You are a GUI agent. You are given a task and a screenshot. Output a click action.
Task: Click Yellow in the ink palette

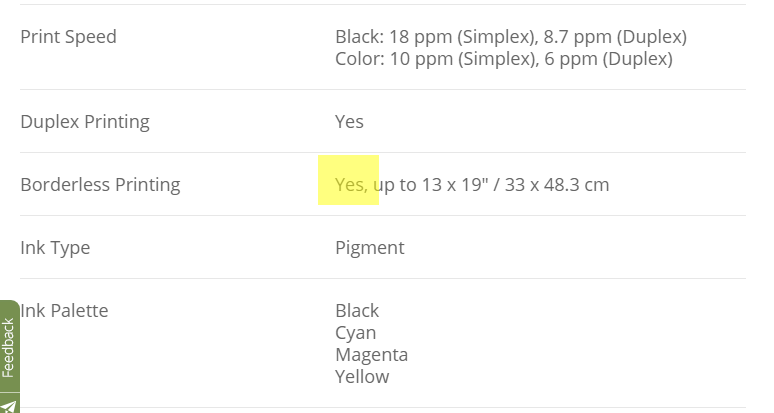[362, 376]
